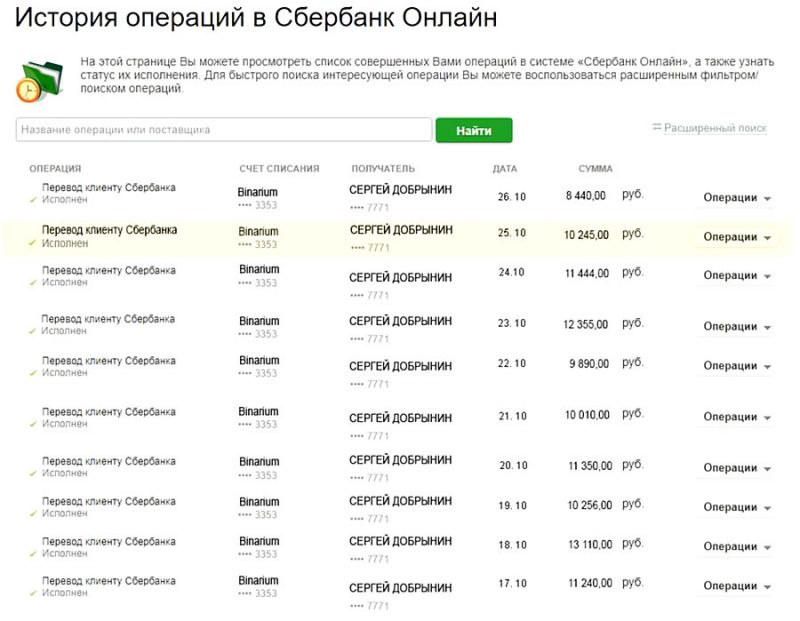Click the checkmark icon for the 21.10 transfer
This screenshot has height=621, width=800.
coord(33,424)
